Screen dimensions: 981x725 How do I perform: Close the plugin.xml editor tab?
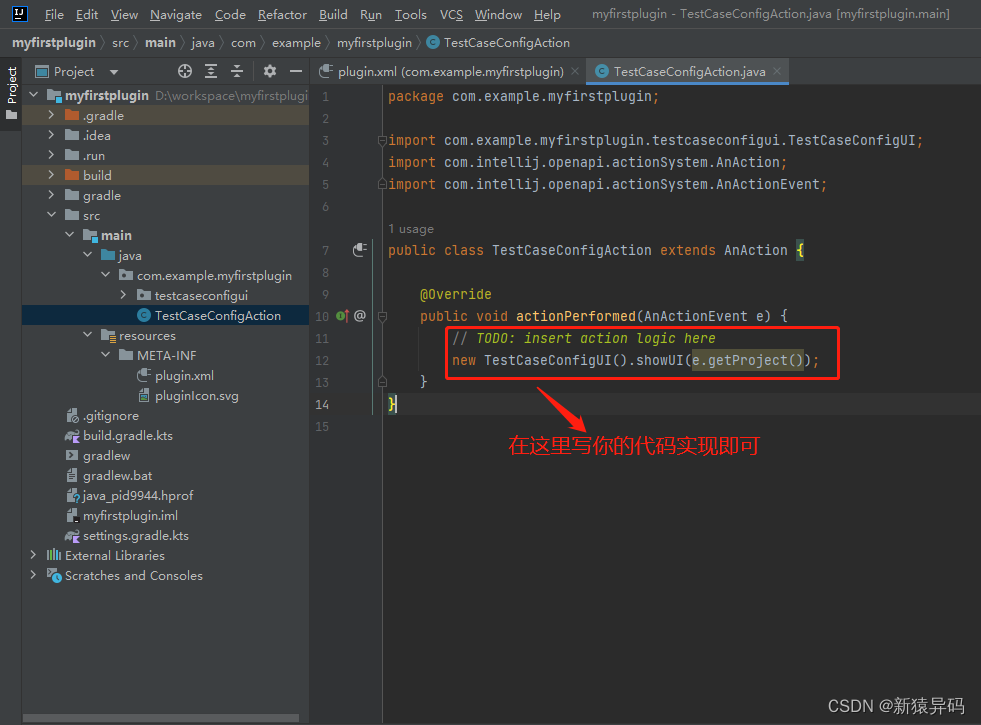575,71
